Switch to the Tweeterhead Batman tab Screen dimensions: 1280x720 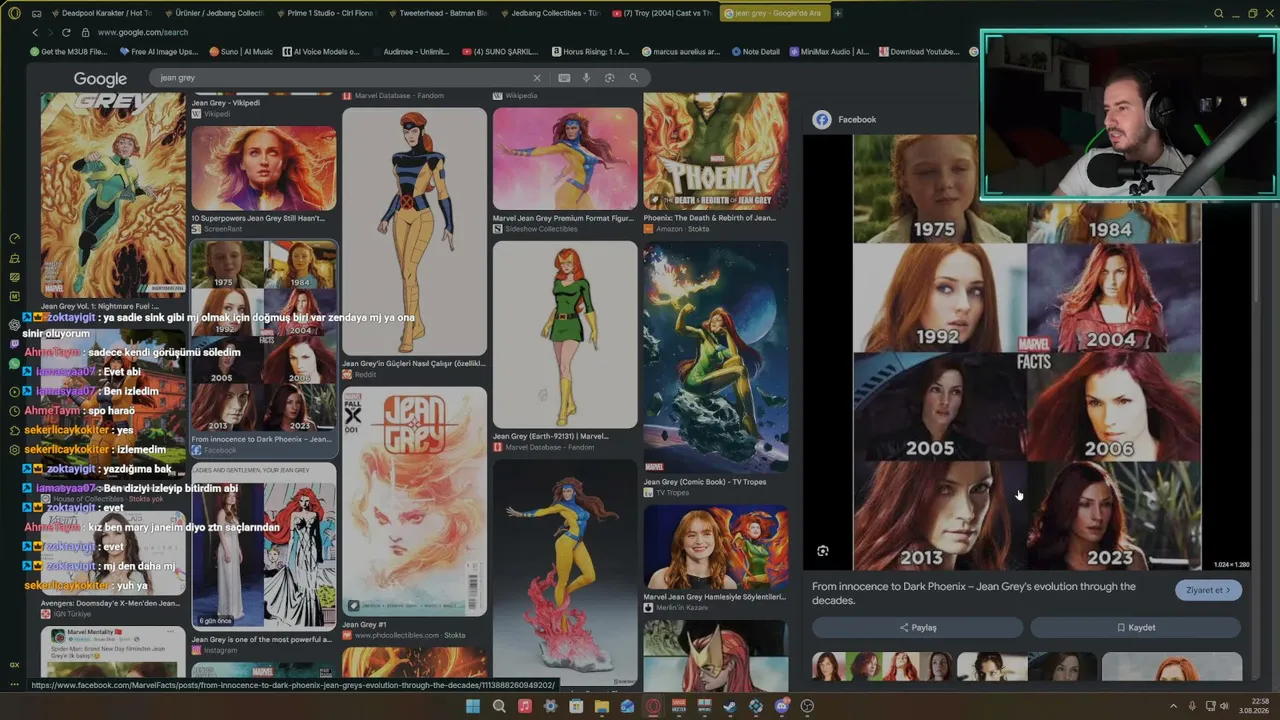436,13
